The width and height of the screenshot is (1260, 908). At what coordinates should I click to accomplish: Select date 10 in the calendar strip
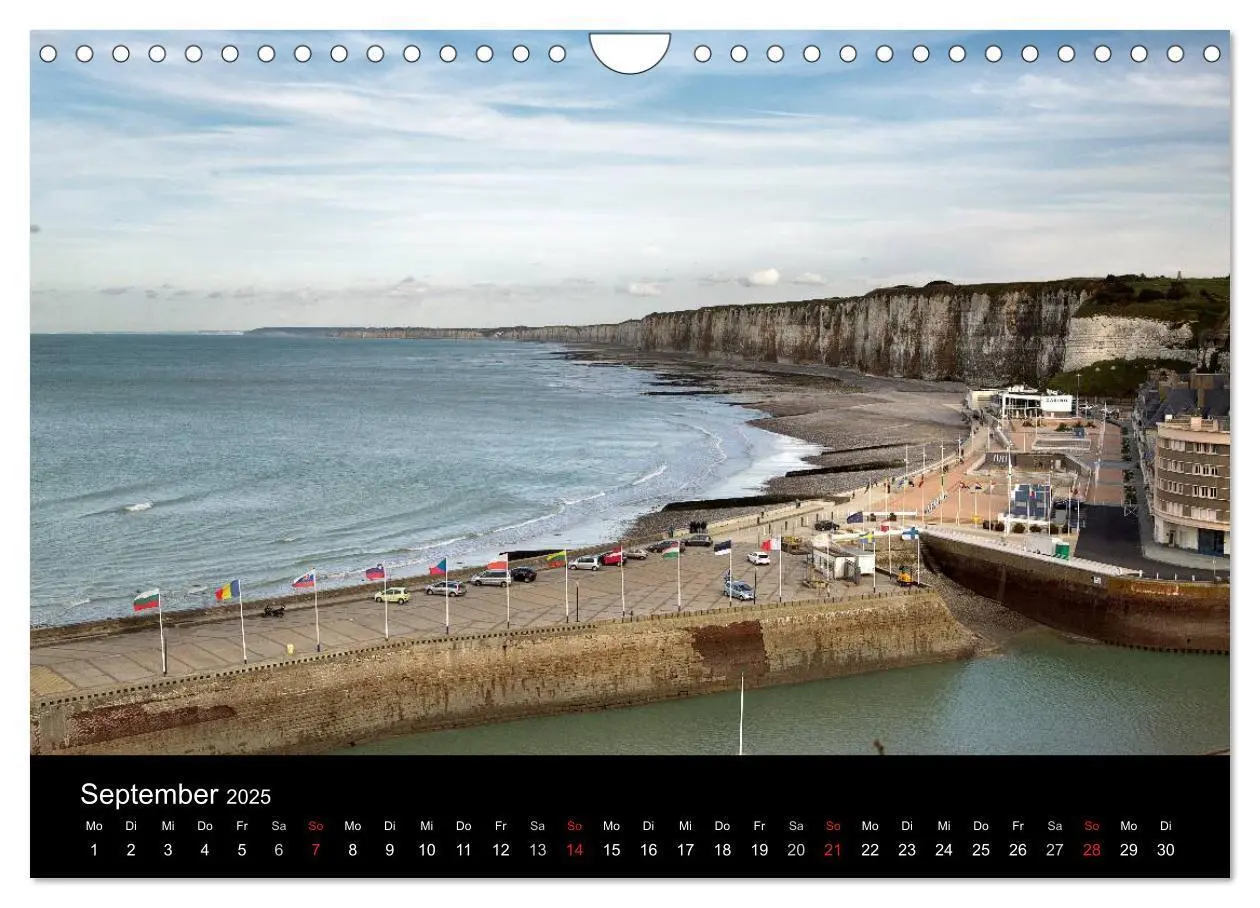tap(427, 850)
